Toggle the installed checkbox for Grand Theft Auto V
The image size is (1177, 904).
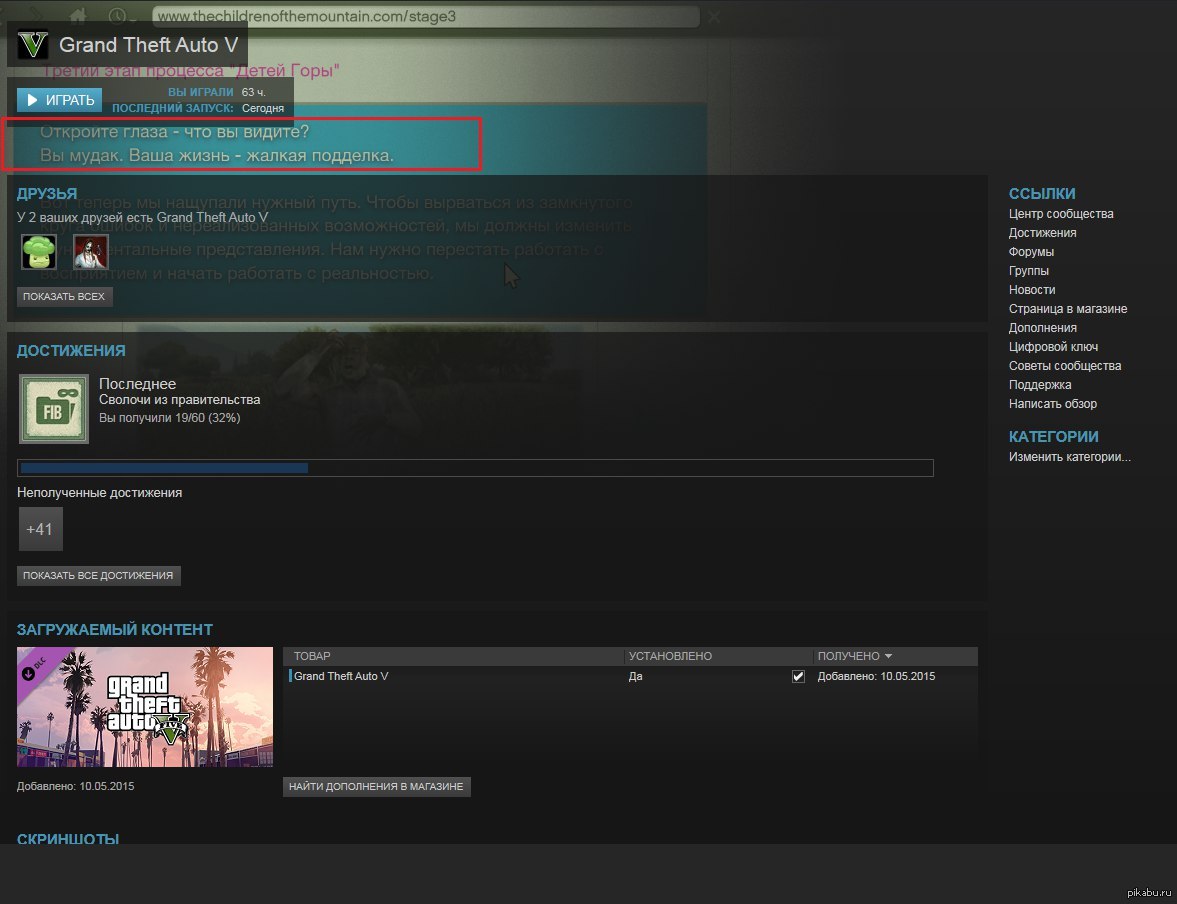pyautogui.click(x=798, y=677)
